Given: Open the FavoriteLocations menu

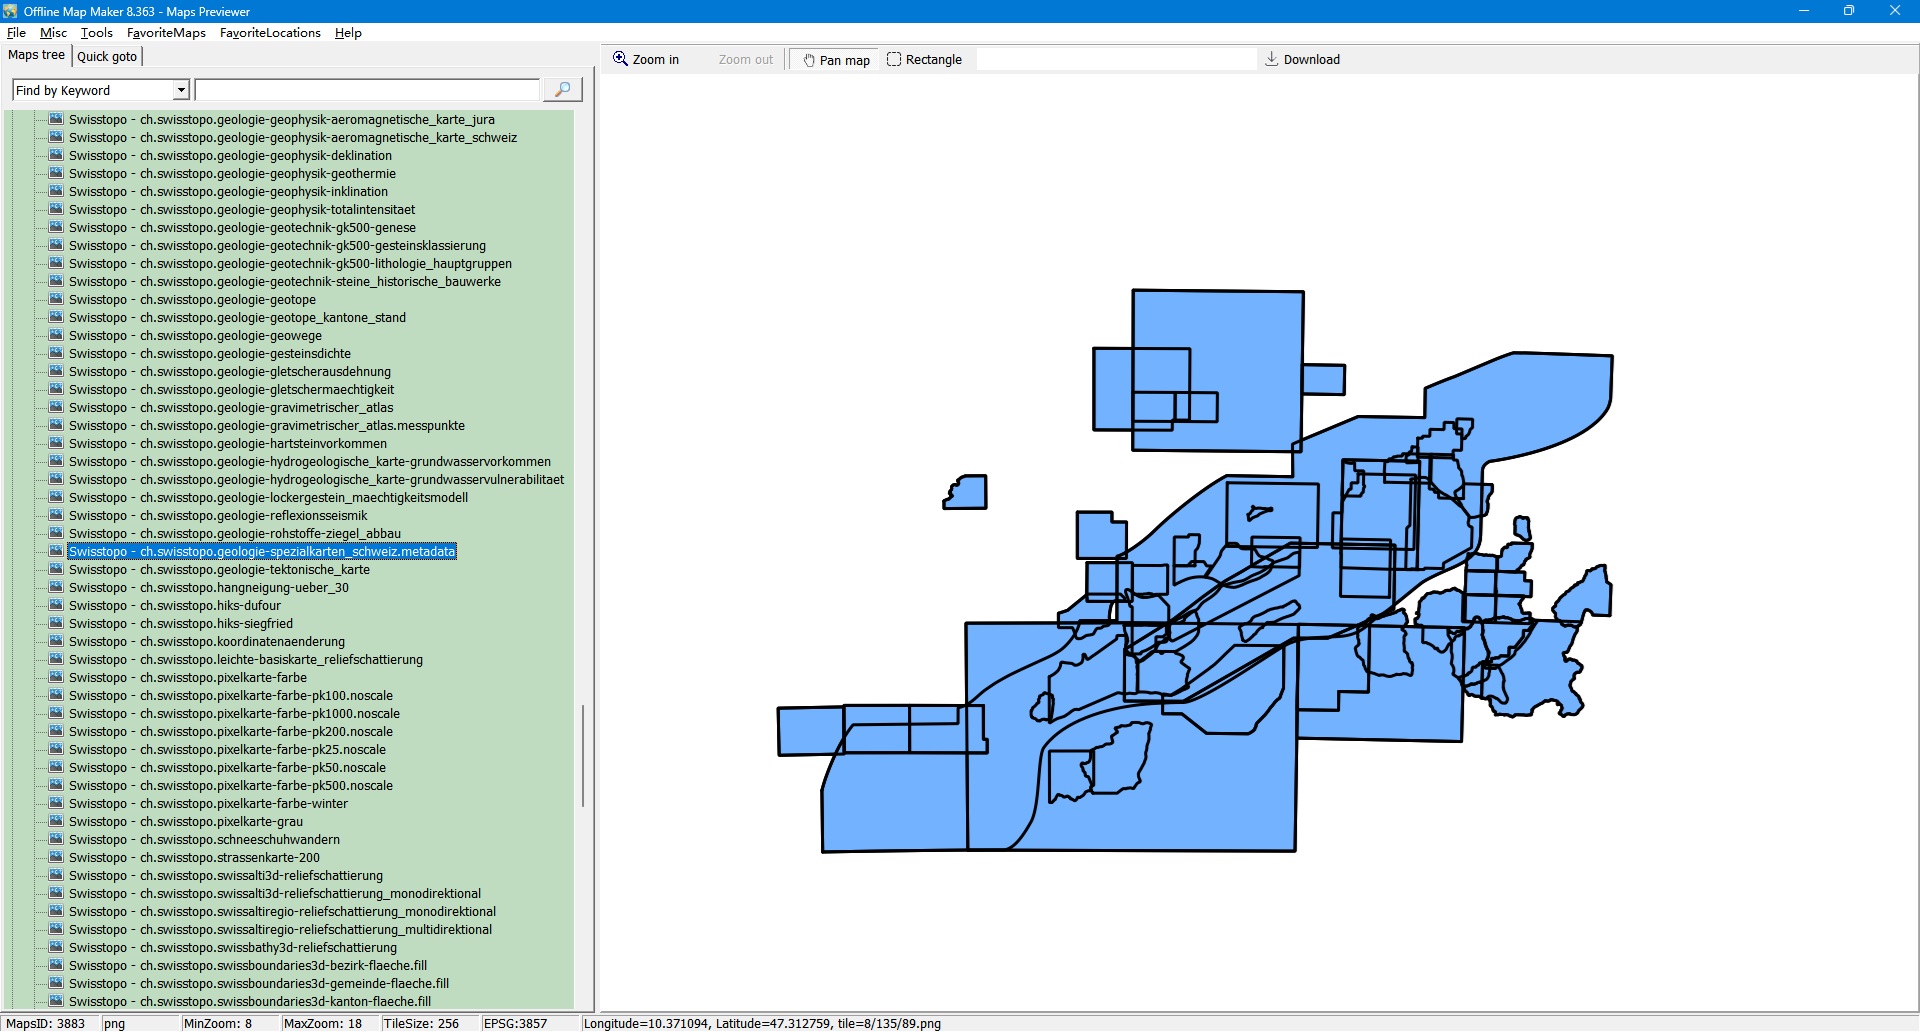Looking at the screenshot, I should tap(270, 33).
